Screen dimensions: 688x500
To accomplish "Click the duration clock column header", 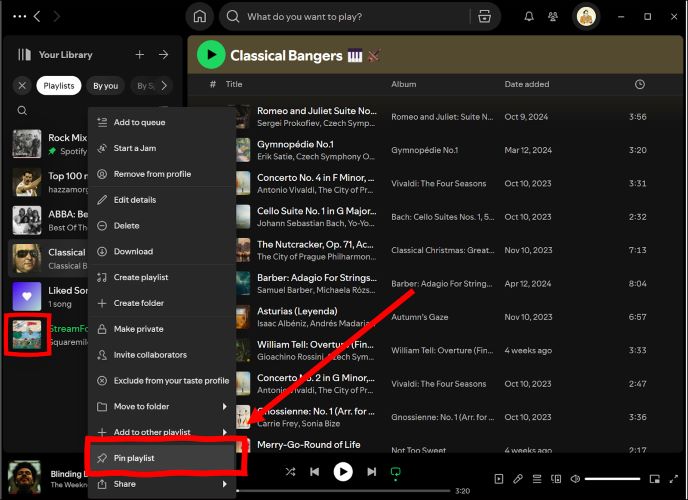I will click(640, 84).
